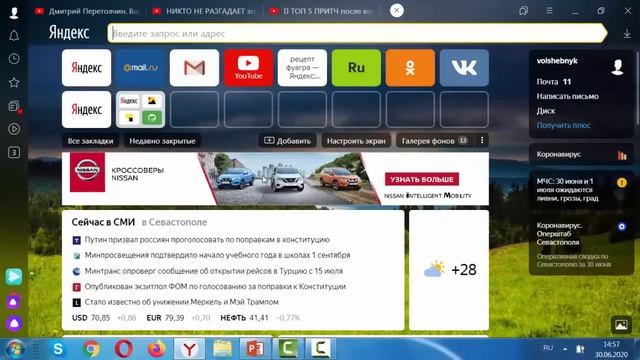Viewport: 640px width, 360px height.
Task: Open the browsing history clock icon
Action: click(x=14, y=59)
